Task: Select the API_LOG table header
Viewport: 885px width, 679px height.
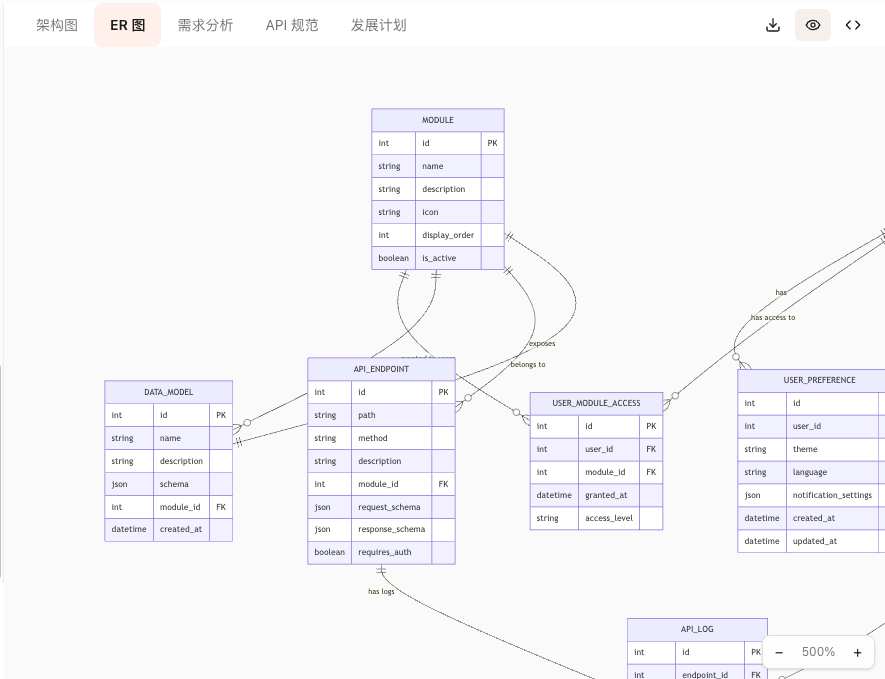Action: click(x=697, y=629)
